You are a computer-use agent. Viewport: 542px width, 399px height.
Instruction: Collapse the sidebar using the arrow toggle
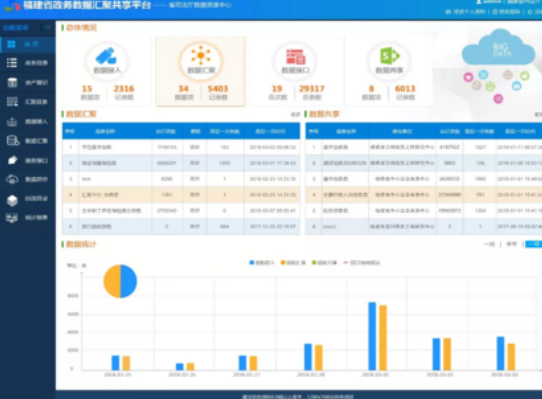coord(48,27)
